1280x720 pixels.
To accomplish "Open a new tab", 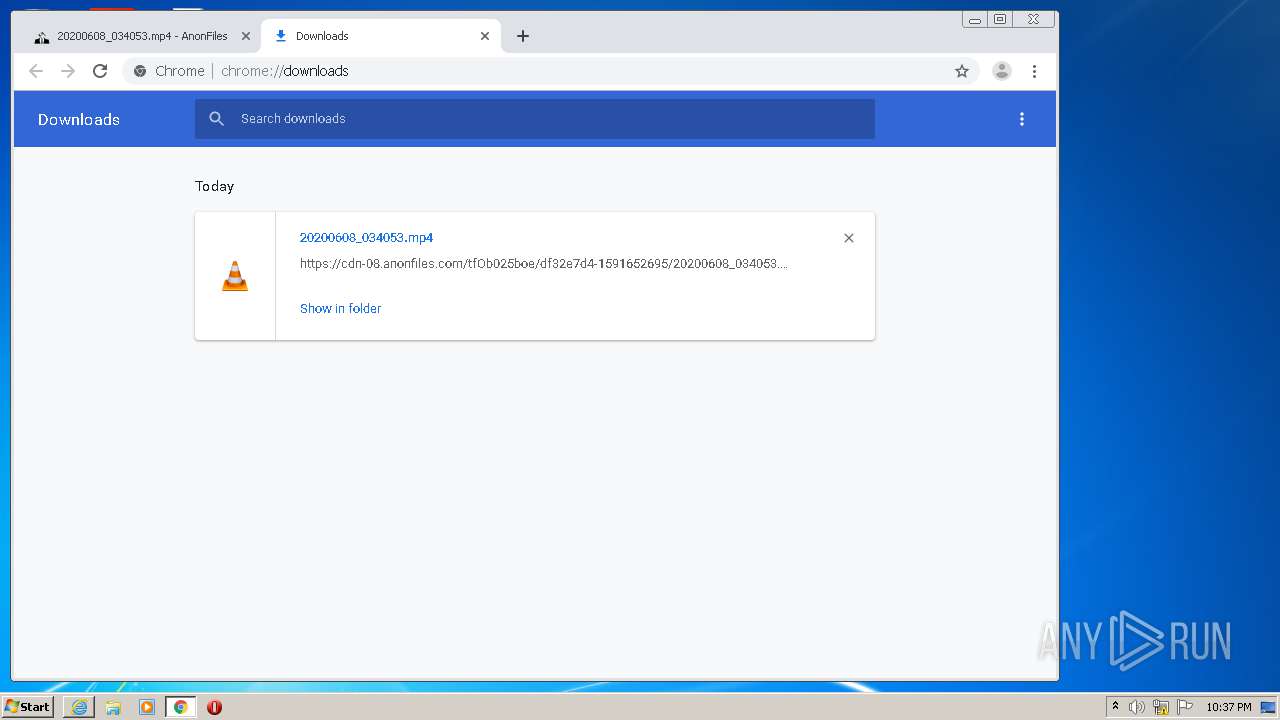I will [x=522, y=36].
